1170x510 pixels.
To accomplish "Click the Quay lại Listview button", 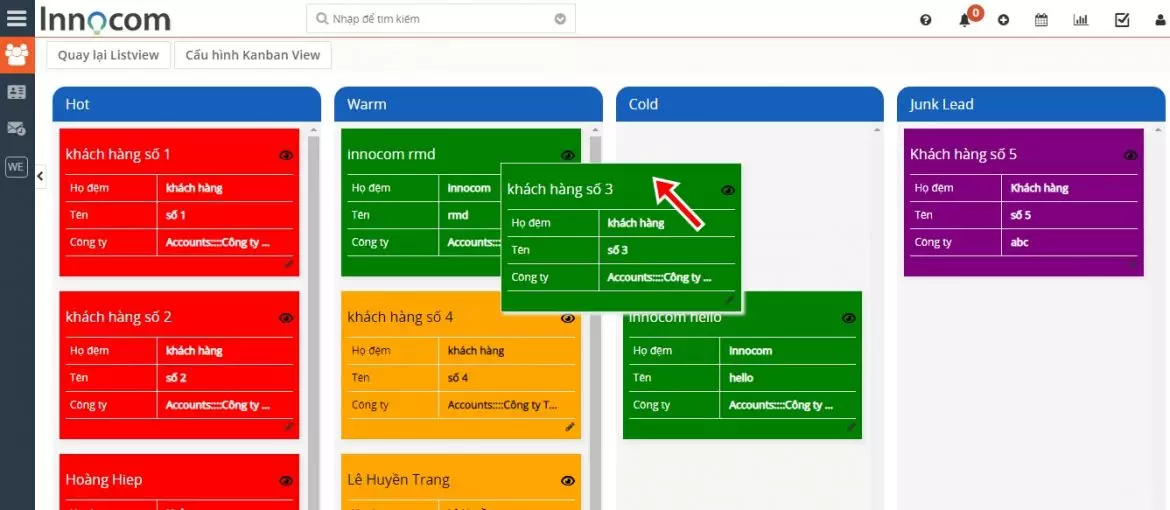I will point(108,55).
